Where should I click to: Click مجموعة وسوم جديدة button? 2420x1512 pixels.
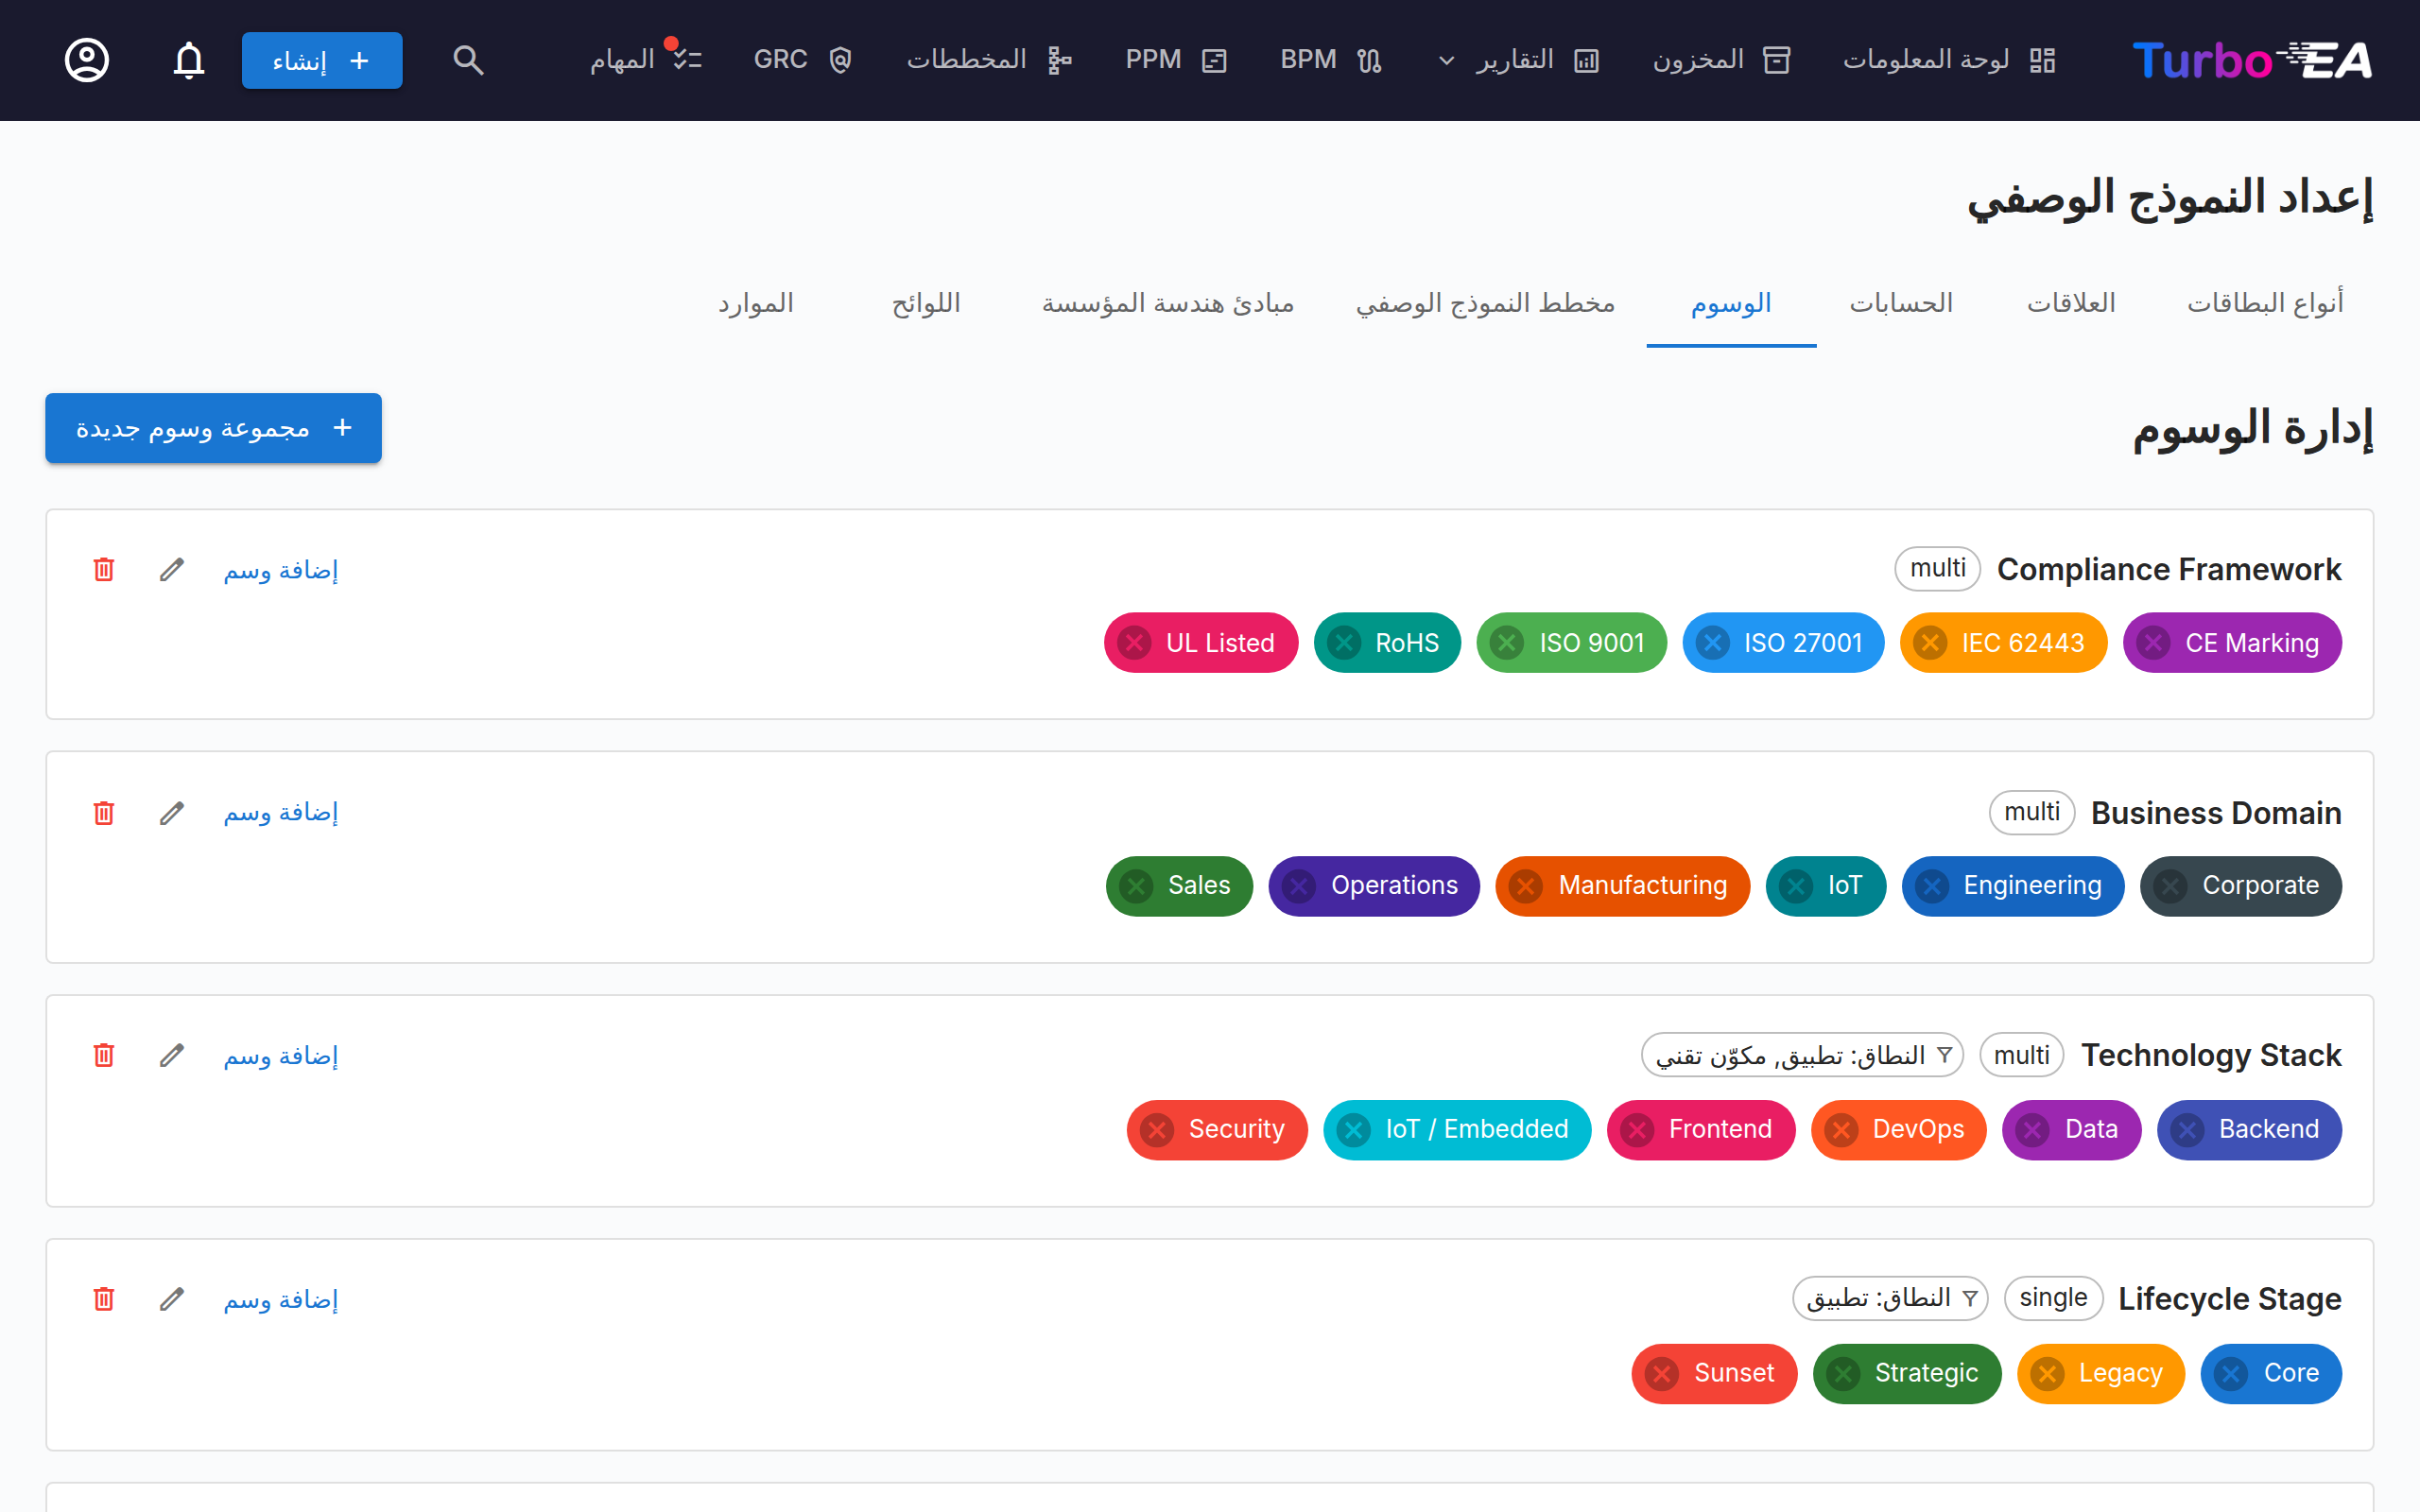(x=213, y=428)
